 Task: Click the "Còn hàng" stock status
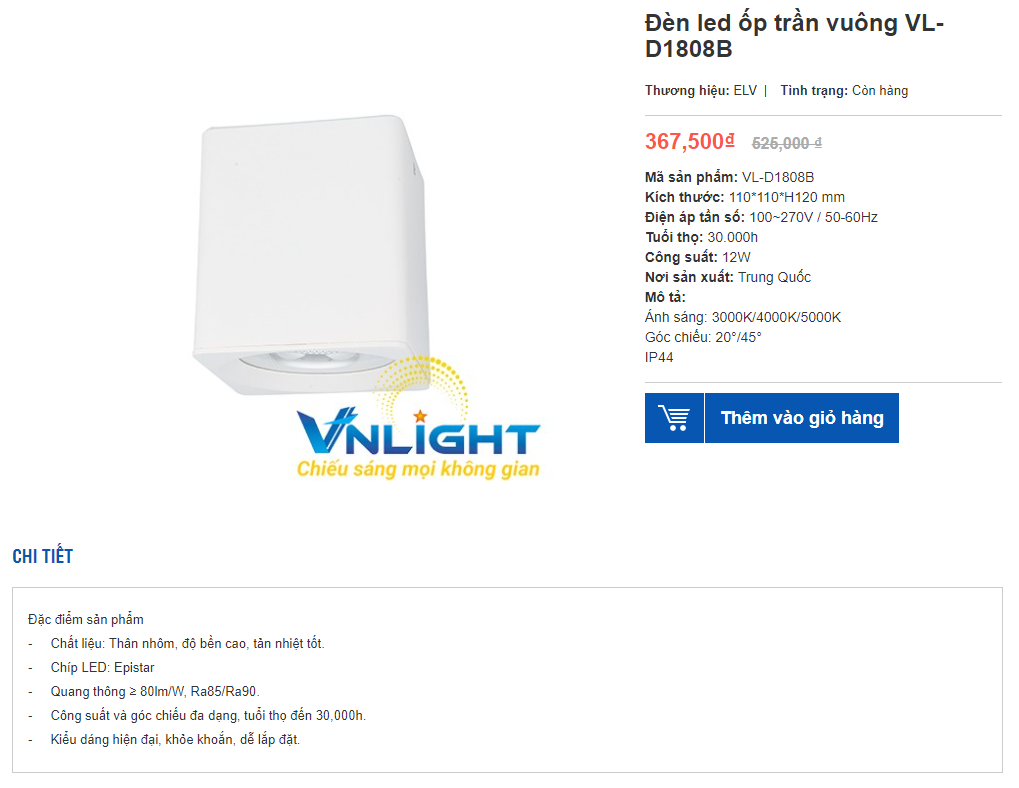(x=880, y=91)
